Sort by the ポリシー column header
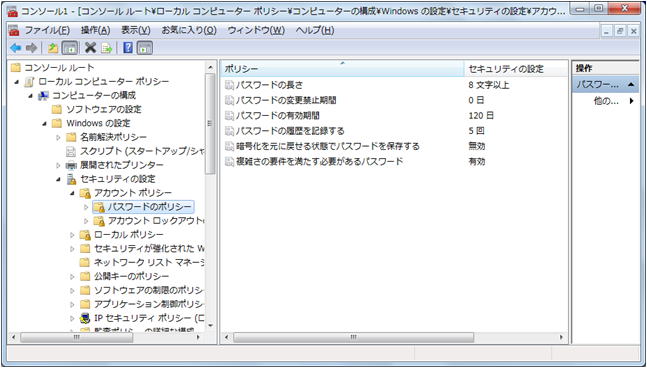The image size is (647, 368). [342, 69]
